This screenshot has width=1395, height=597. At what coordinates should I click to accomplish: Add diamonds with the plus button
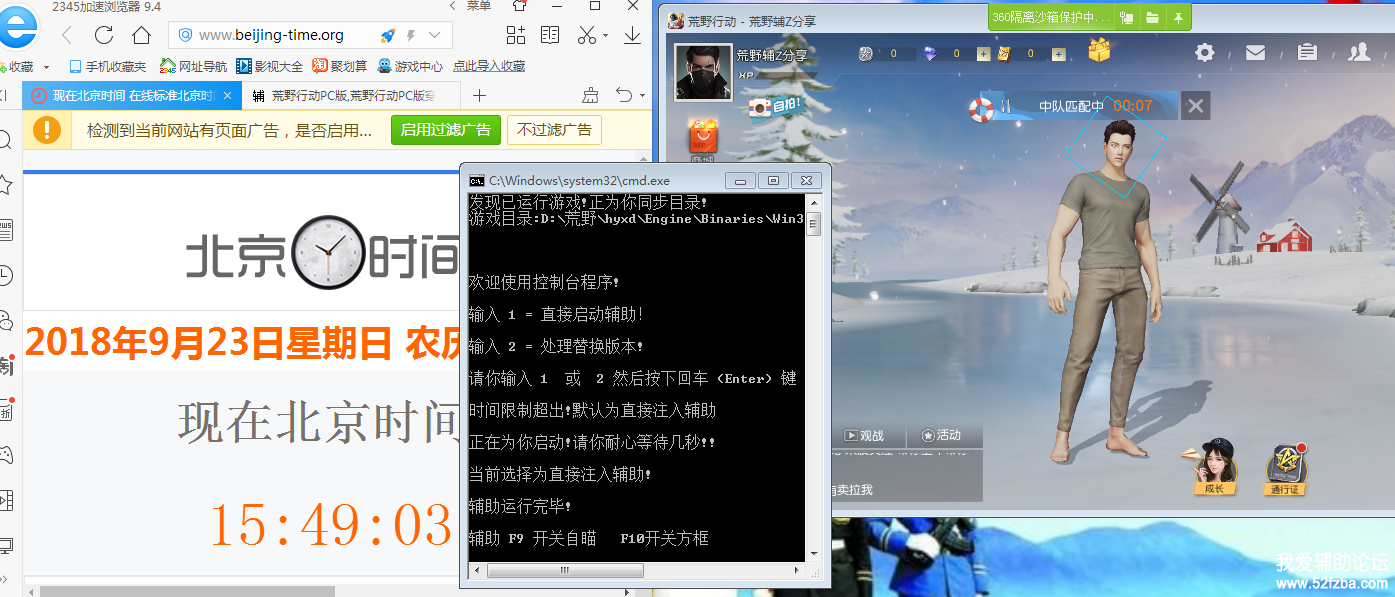[x=984, y=54]
